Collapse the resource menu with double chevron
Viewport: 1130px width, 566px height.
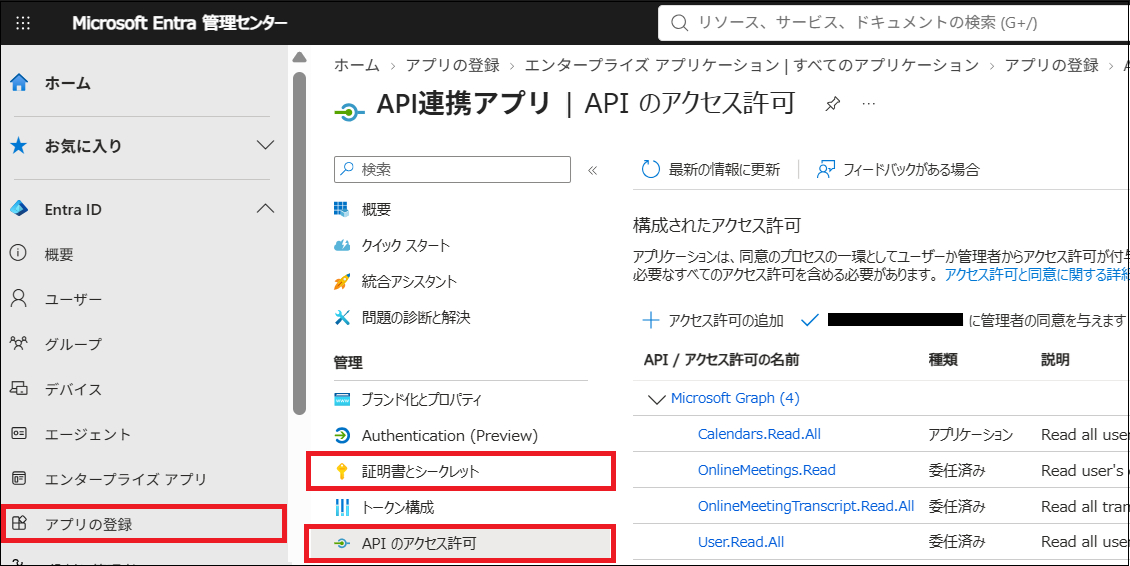(593, 170)
